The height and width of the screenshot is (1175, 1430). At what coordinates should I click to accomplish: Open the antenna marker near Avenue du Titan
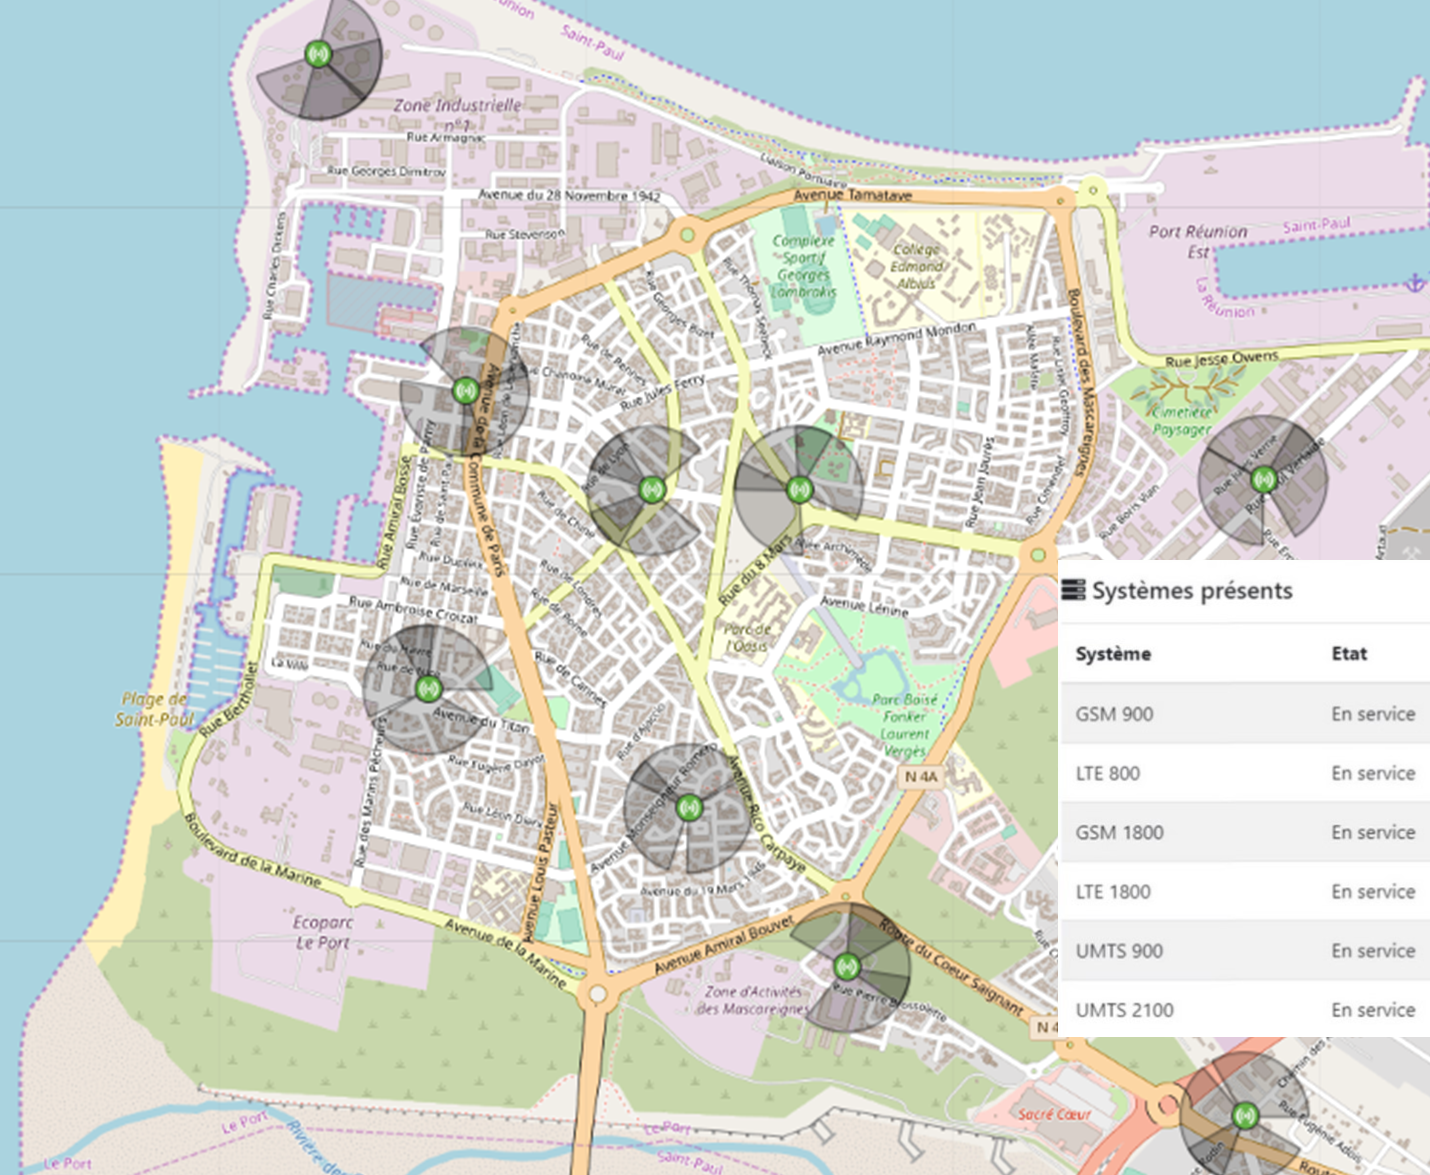pos(428,688)
